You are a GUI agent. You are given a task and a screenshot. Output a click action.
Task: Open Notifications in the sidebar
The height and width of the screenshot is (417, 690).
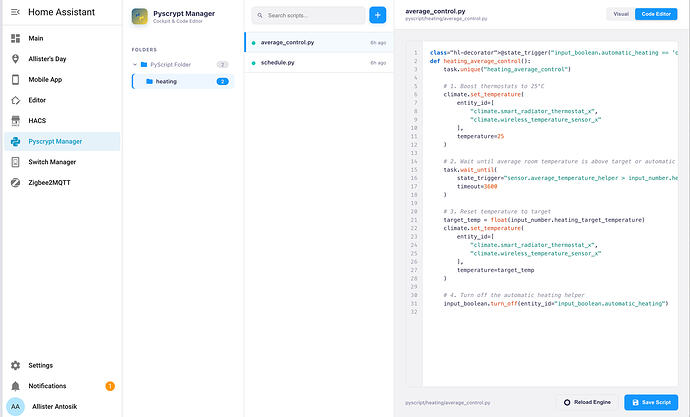[62, 386]
